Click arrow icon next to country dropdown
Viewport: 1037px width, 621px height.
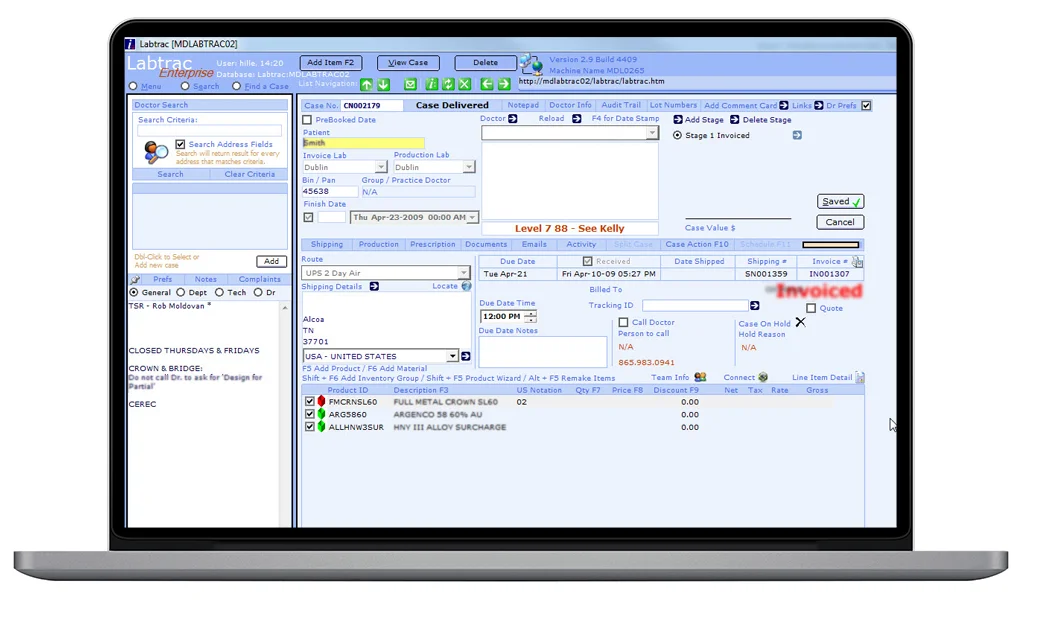tap(466, 356)
